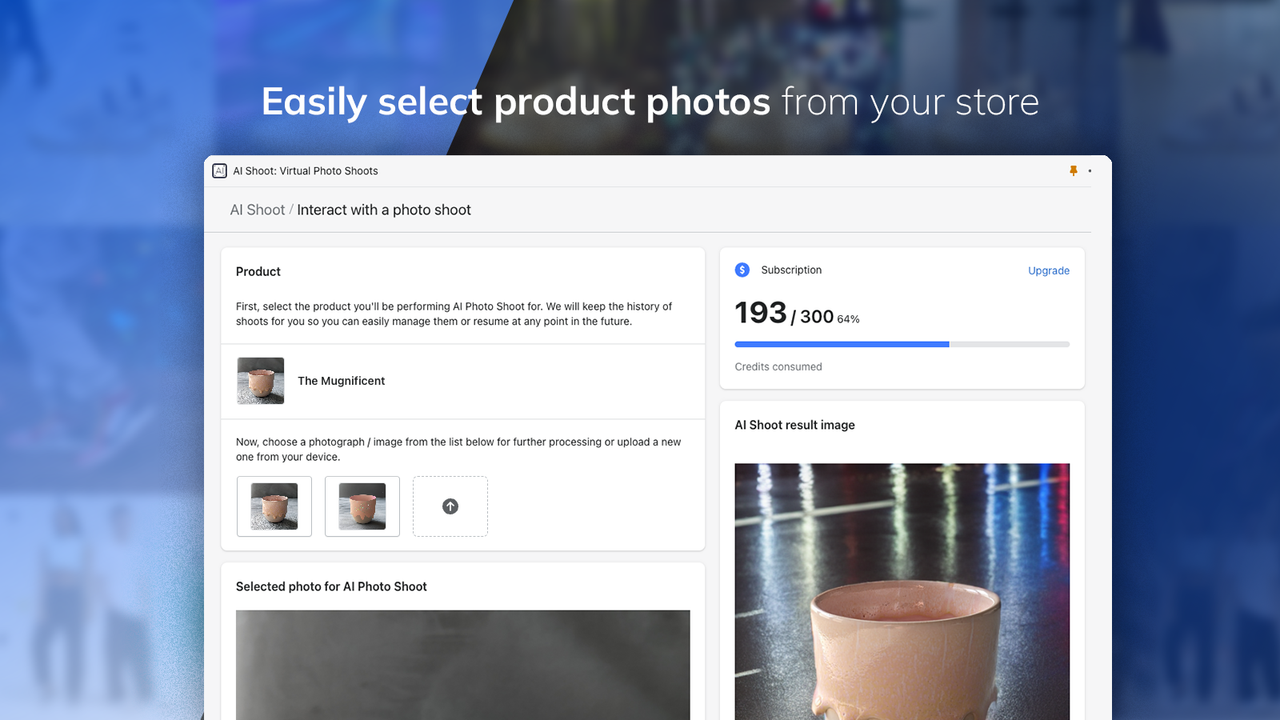Click The Mugnificent product name
The width and height of the screenshot is (1280, 720).
(x=341, y=380)
